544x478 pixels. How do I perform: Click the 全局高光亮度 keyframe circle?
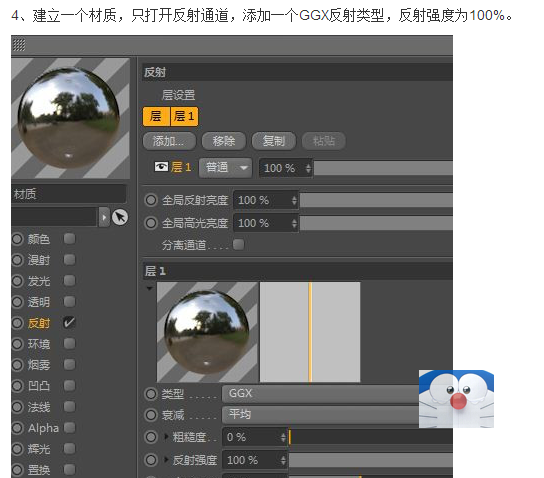[x=151, y=223]
